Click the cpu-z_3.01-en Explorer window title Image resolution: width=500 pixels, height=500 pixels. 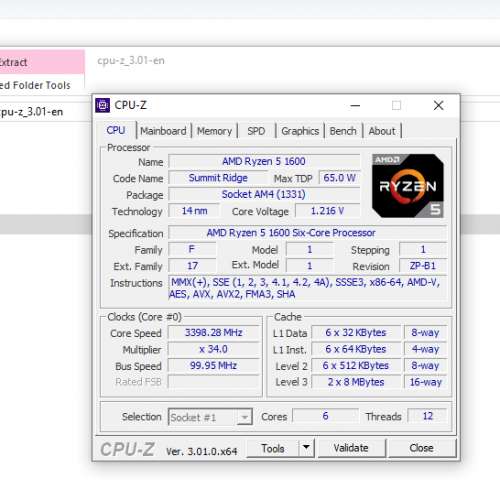click(131, 61)
